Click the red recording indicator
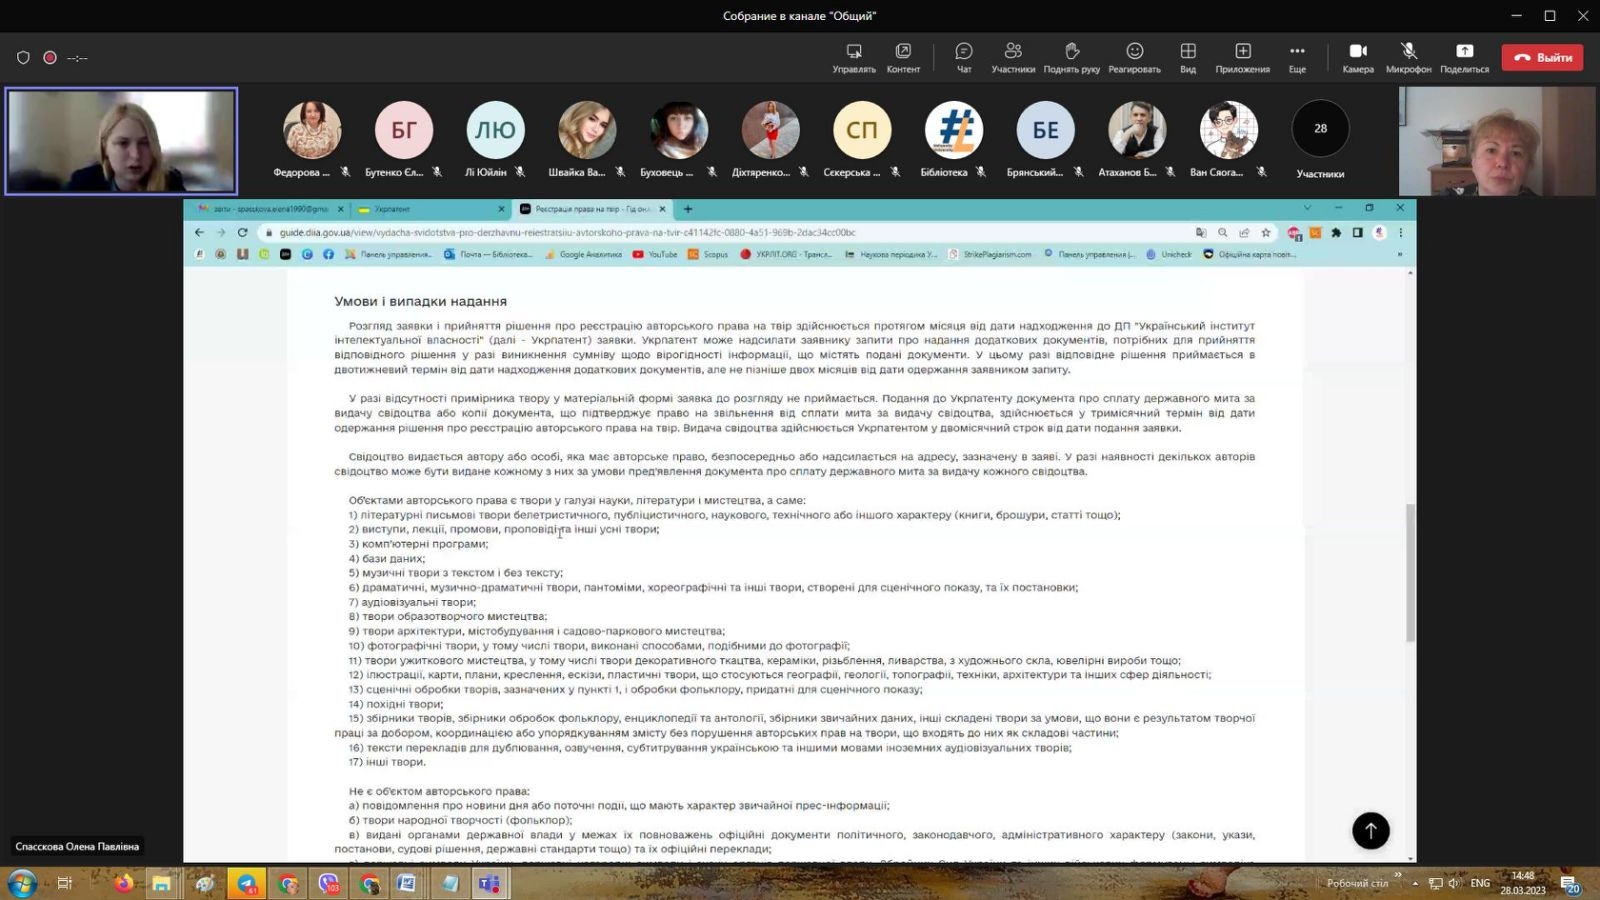This screenshot has height=900, width=1600. (x=50, y=58)
